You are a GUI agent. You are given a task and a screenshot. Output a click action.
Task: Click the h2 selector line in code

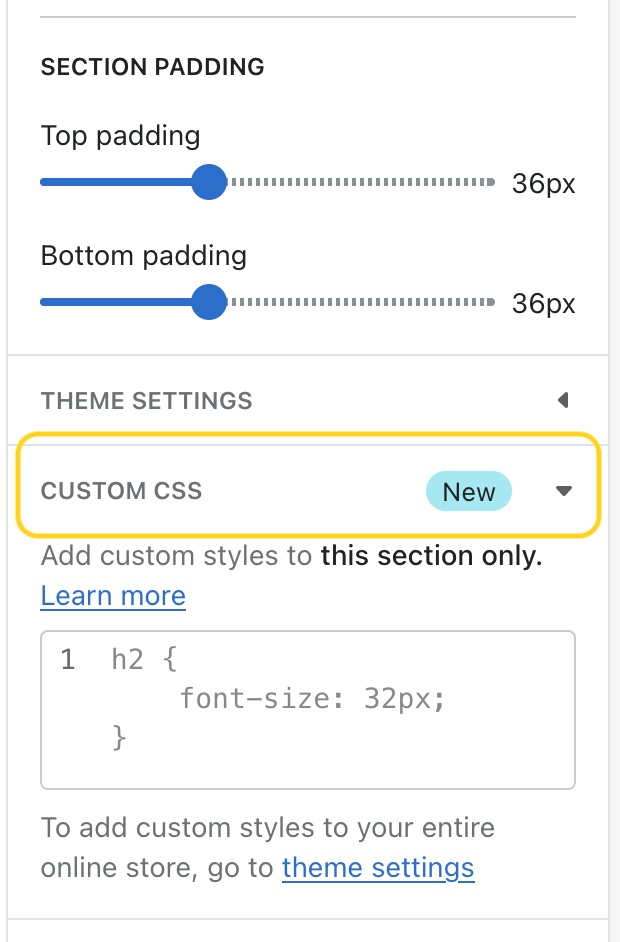pyautogui.click(x=145, y=660)
